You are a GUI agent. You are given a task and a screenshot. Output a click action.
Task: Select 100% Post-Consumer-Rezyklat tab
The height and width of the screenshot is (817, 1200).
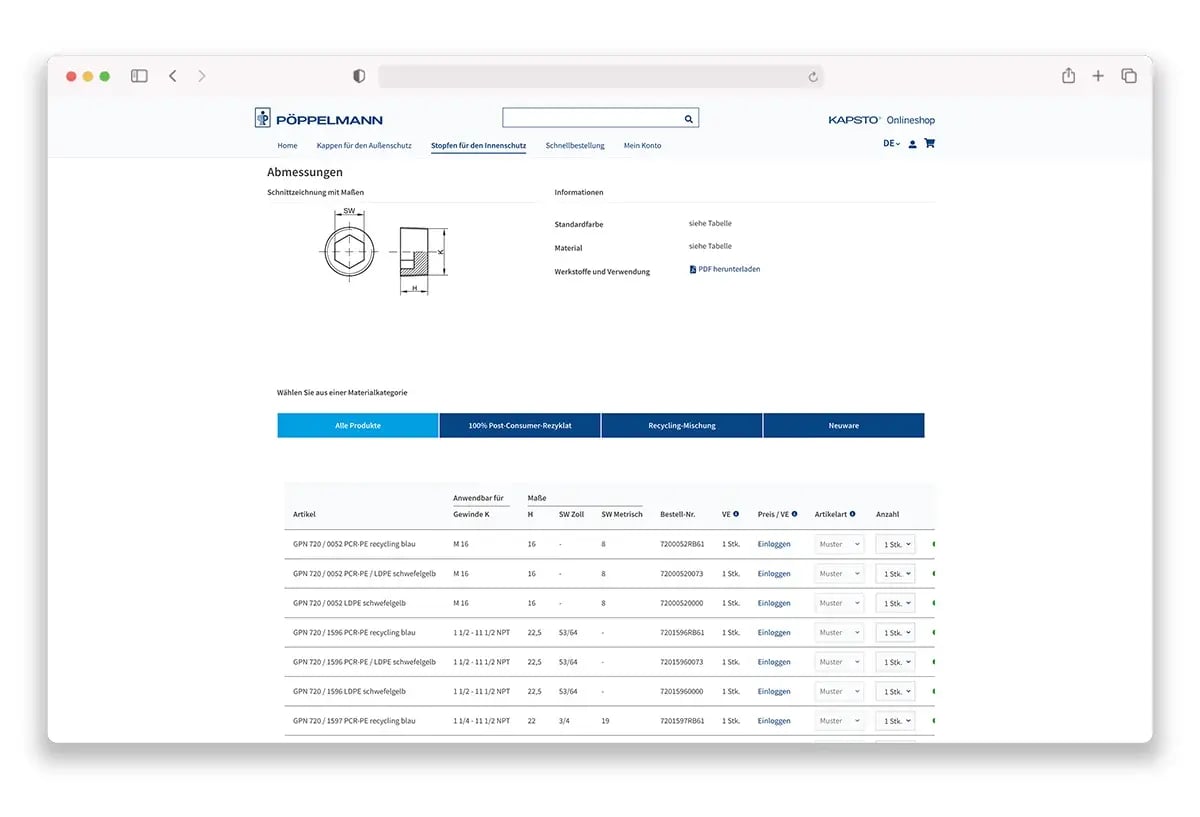point(520,425)
